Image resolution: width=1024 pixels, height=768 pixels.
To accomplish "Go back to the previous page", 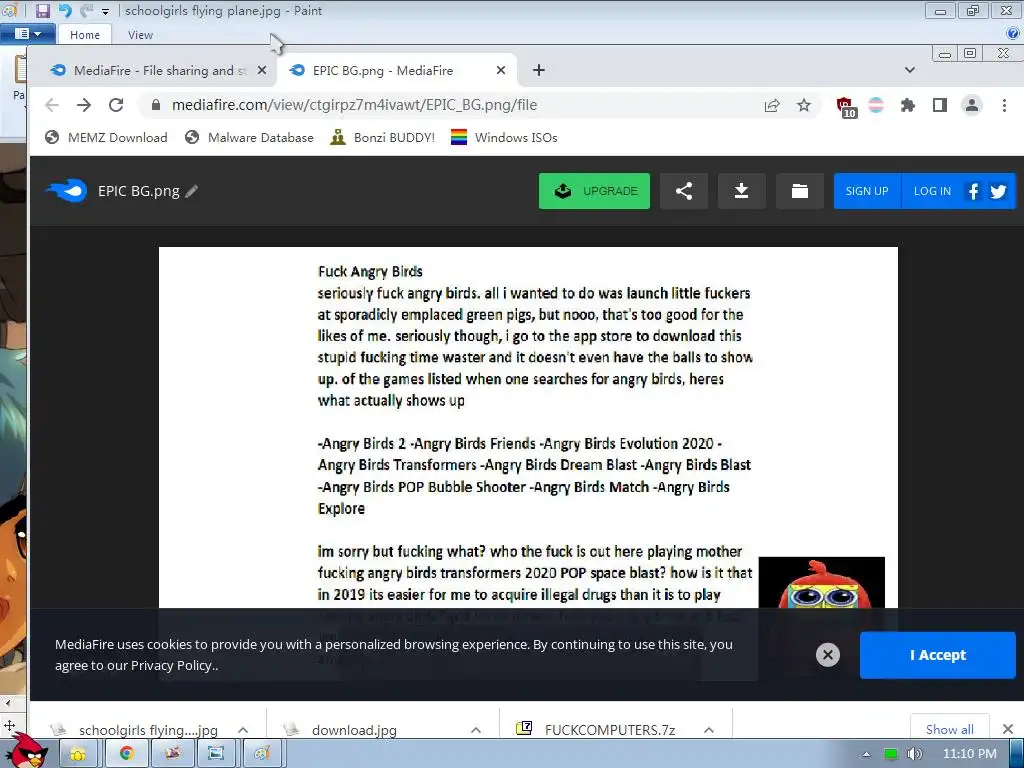I will [x=52, y=105].
